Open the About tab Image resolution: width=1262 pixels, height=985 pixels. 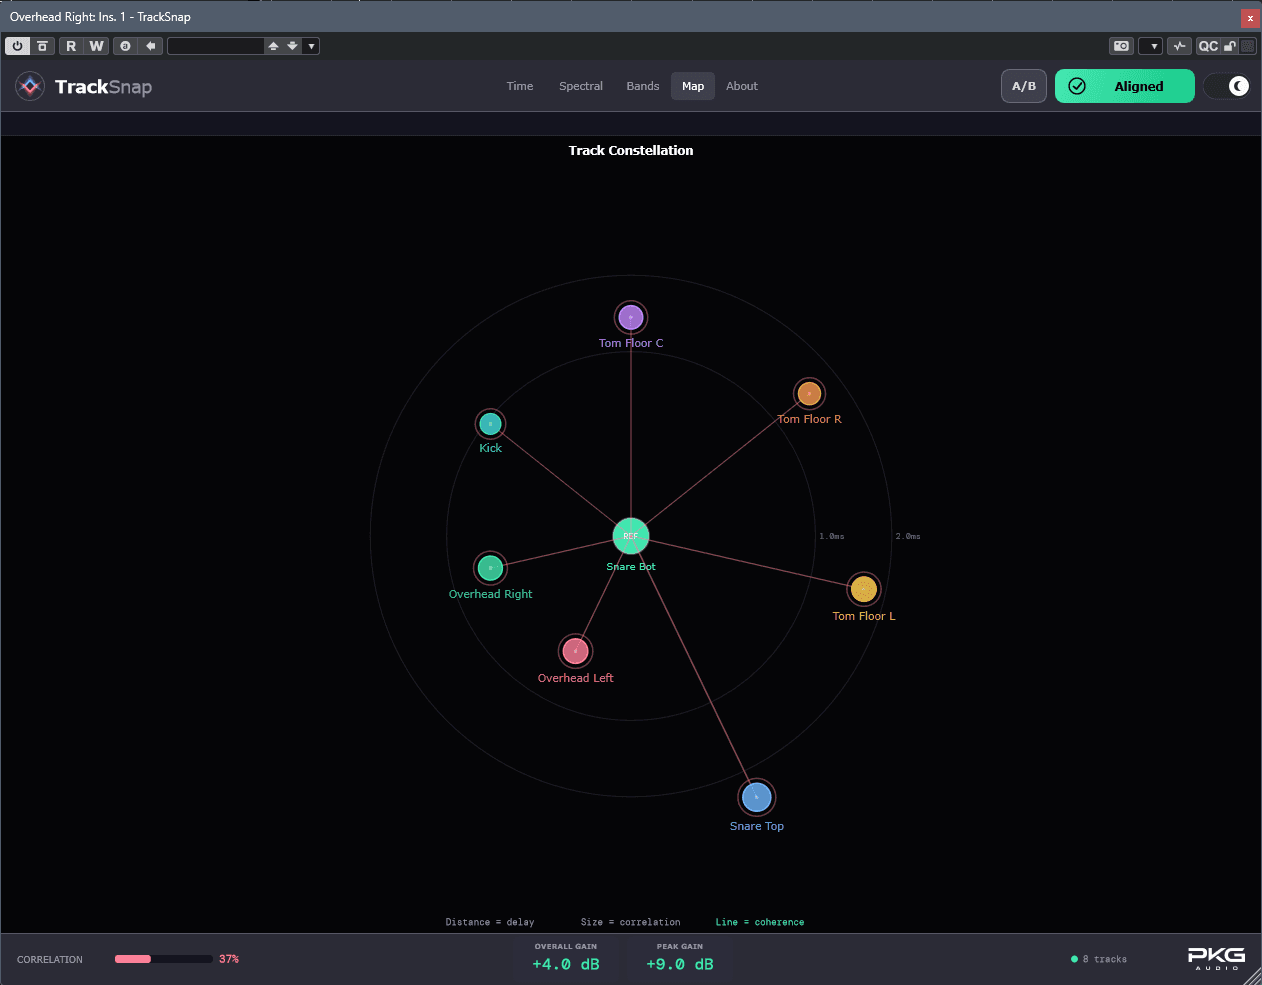coord(742,86)
